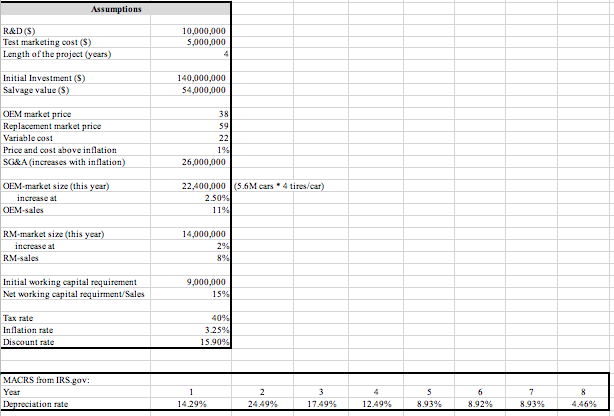
Task: Select the OEM market size 22,400,000
Action: (x=191, y=186)
